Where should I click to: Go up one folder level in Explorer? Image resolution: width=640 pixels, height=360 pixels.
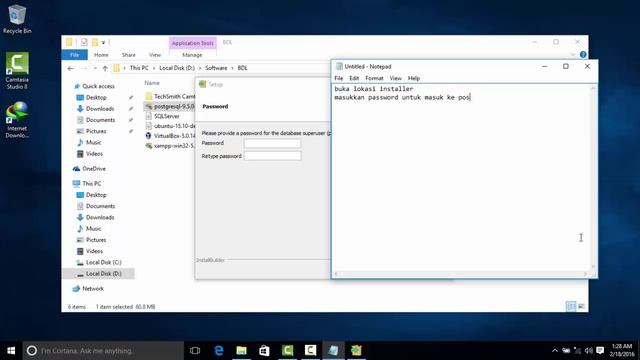[x=105, y=68]
